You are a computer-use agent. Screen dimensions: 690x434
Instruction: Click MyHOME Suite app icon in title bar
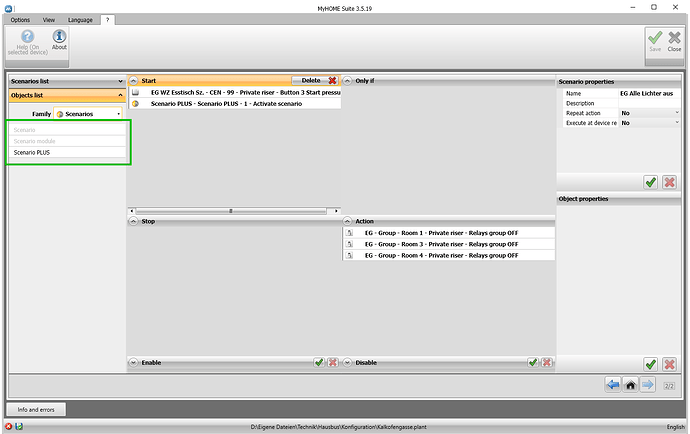pos(8,8)
